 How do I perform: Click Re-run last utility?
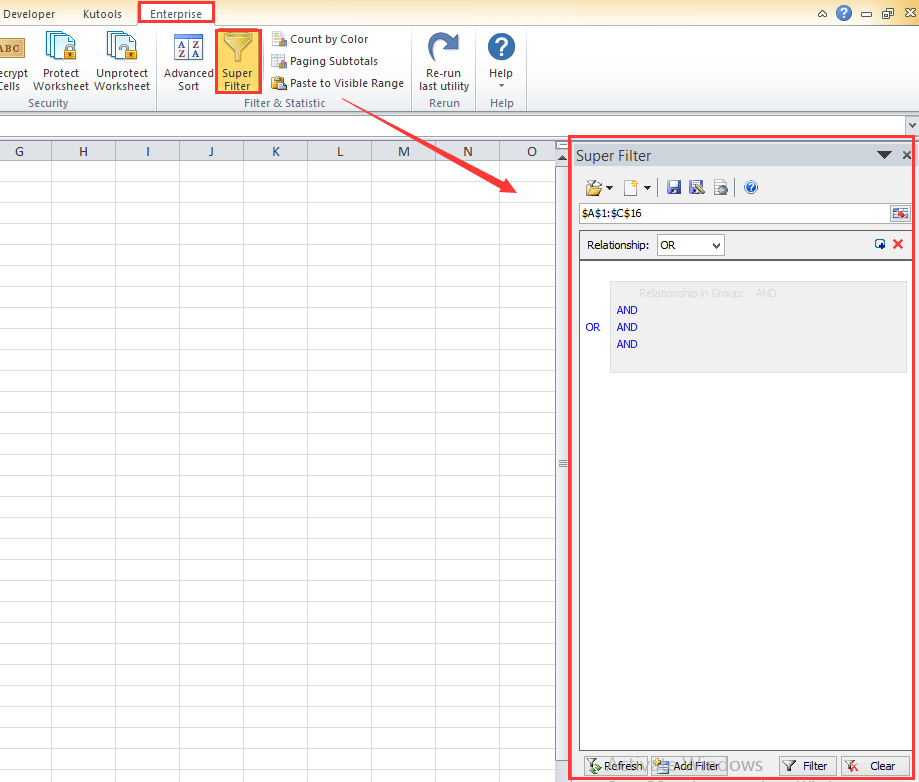(x=443, y=60)
